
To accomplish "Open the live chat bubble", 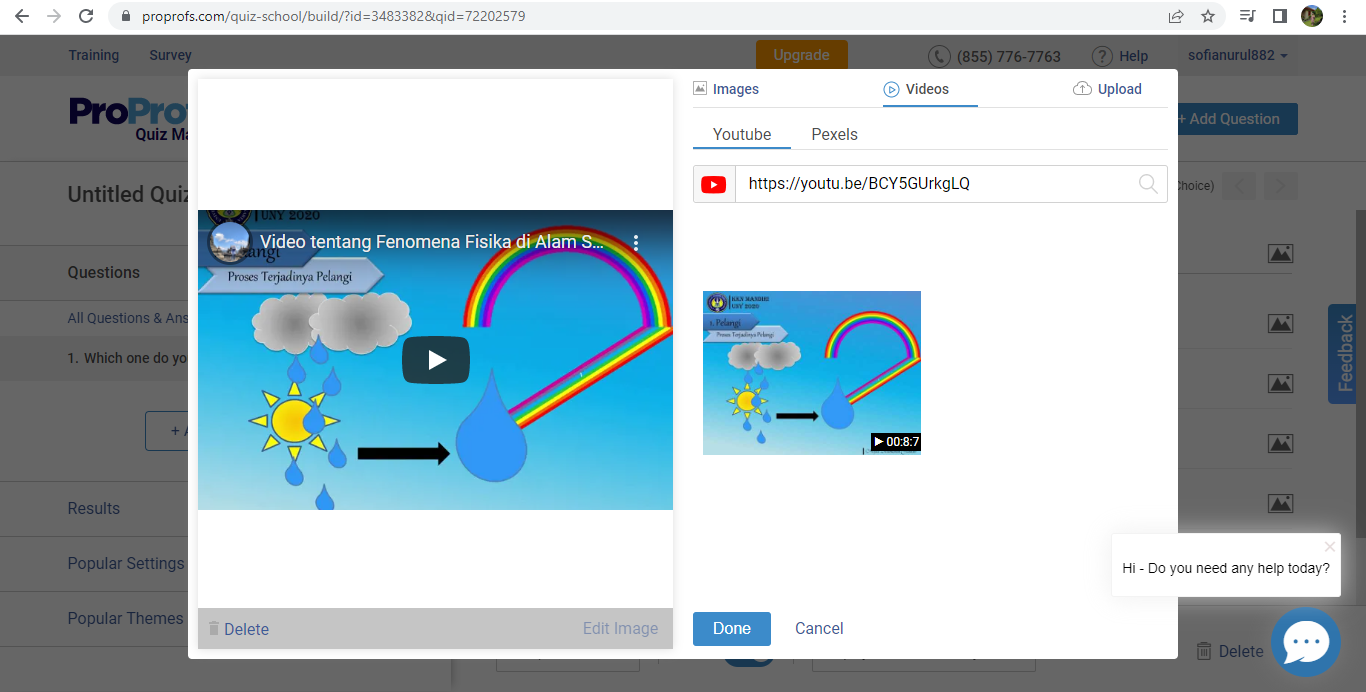I will pos(1305,643).
